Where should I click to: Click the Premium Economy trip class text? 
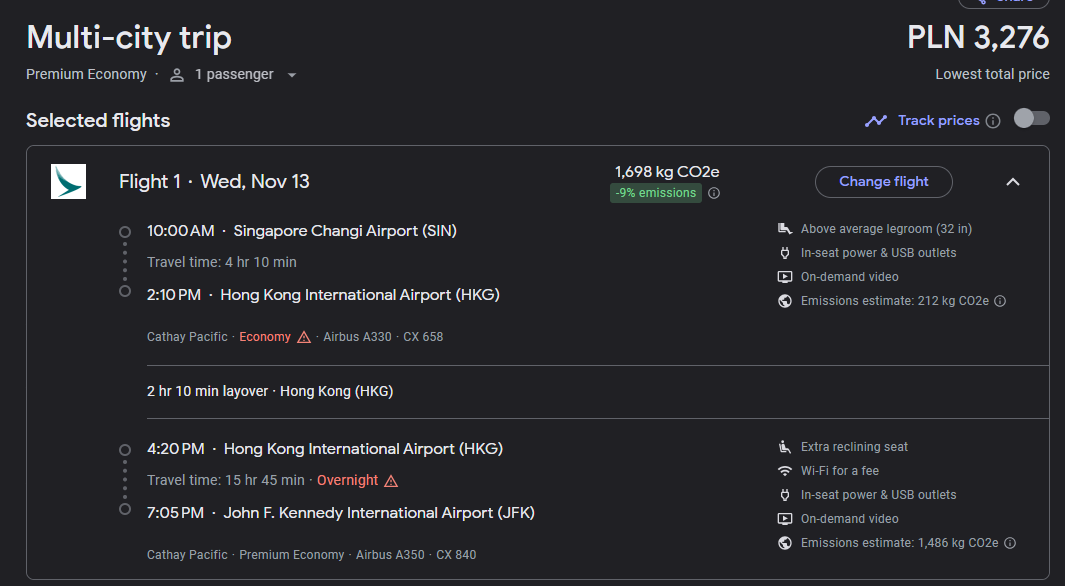(86, 74)
